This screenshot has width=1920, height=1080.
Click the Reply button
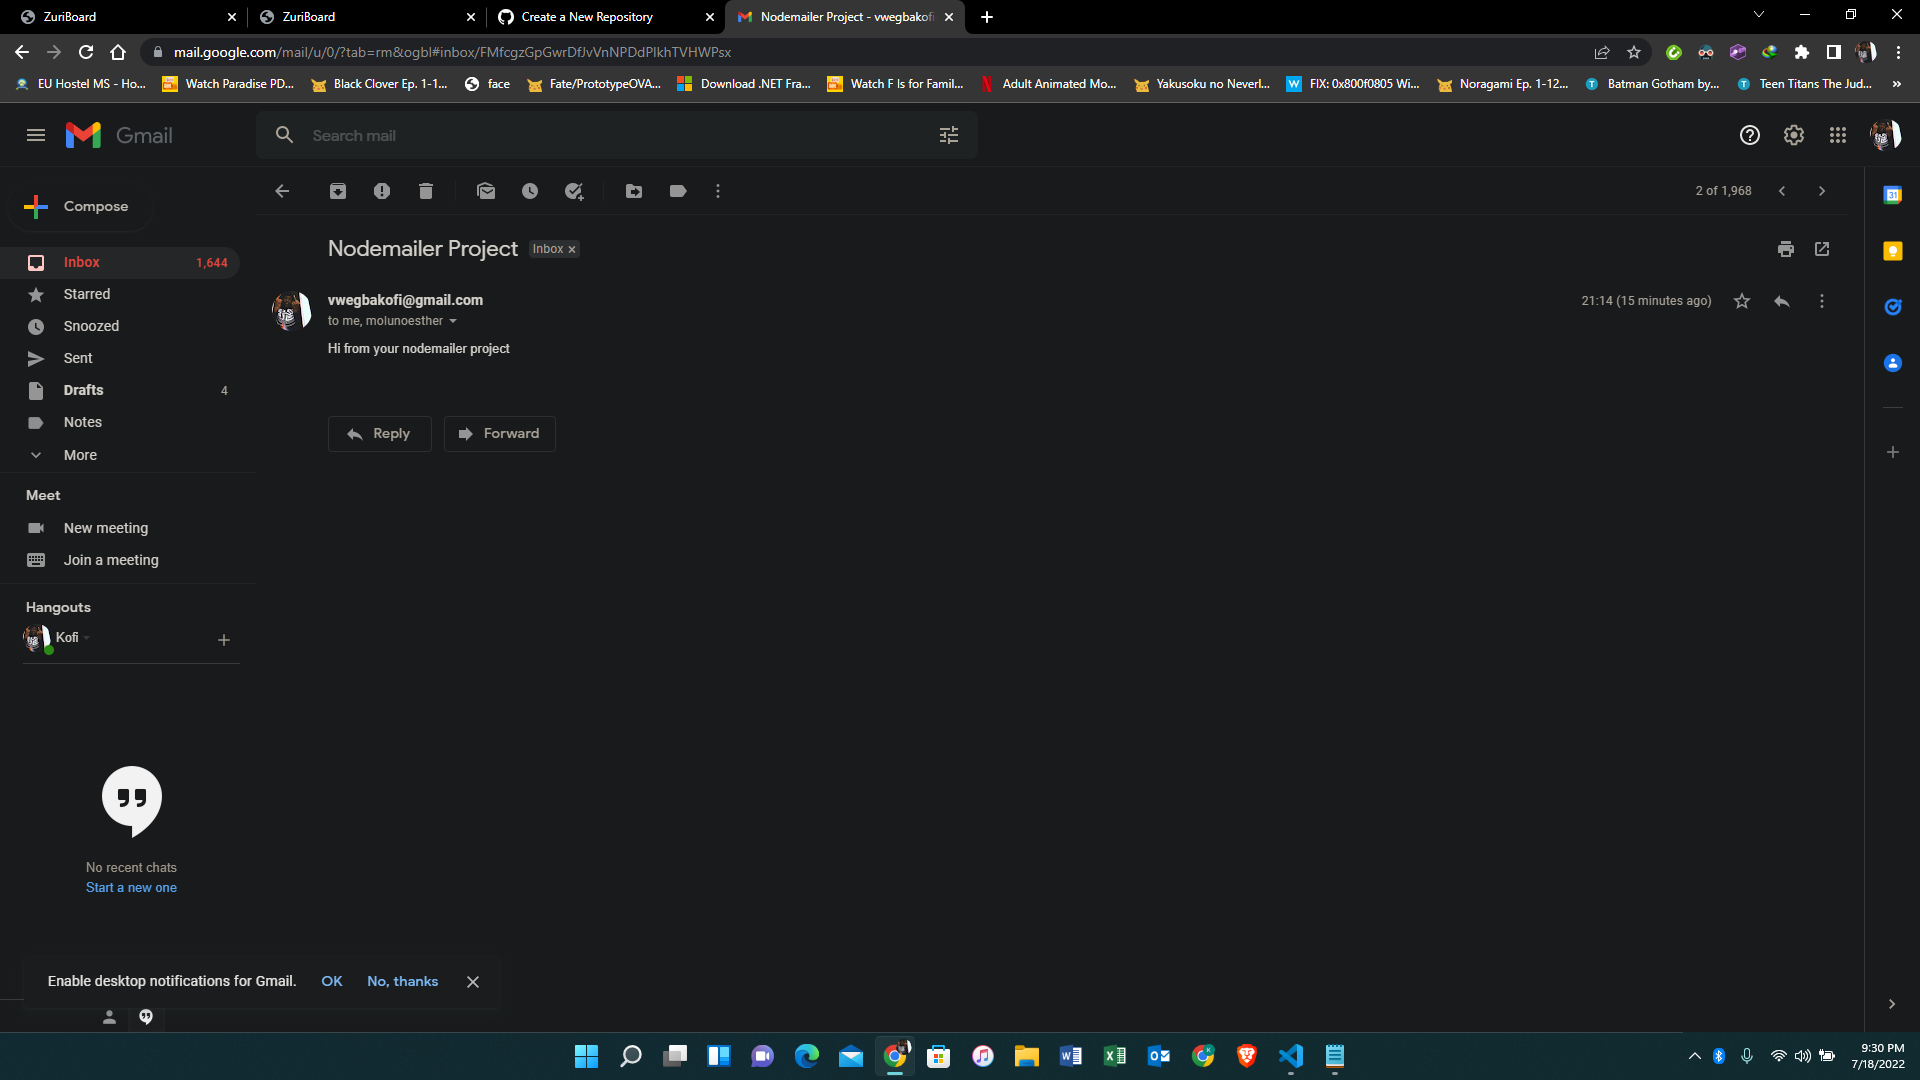pyautogui.click(x=379, y=433)
